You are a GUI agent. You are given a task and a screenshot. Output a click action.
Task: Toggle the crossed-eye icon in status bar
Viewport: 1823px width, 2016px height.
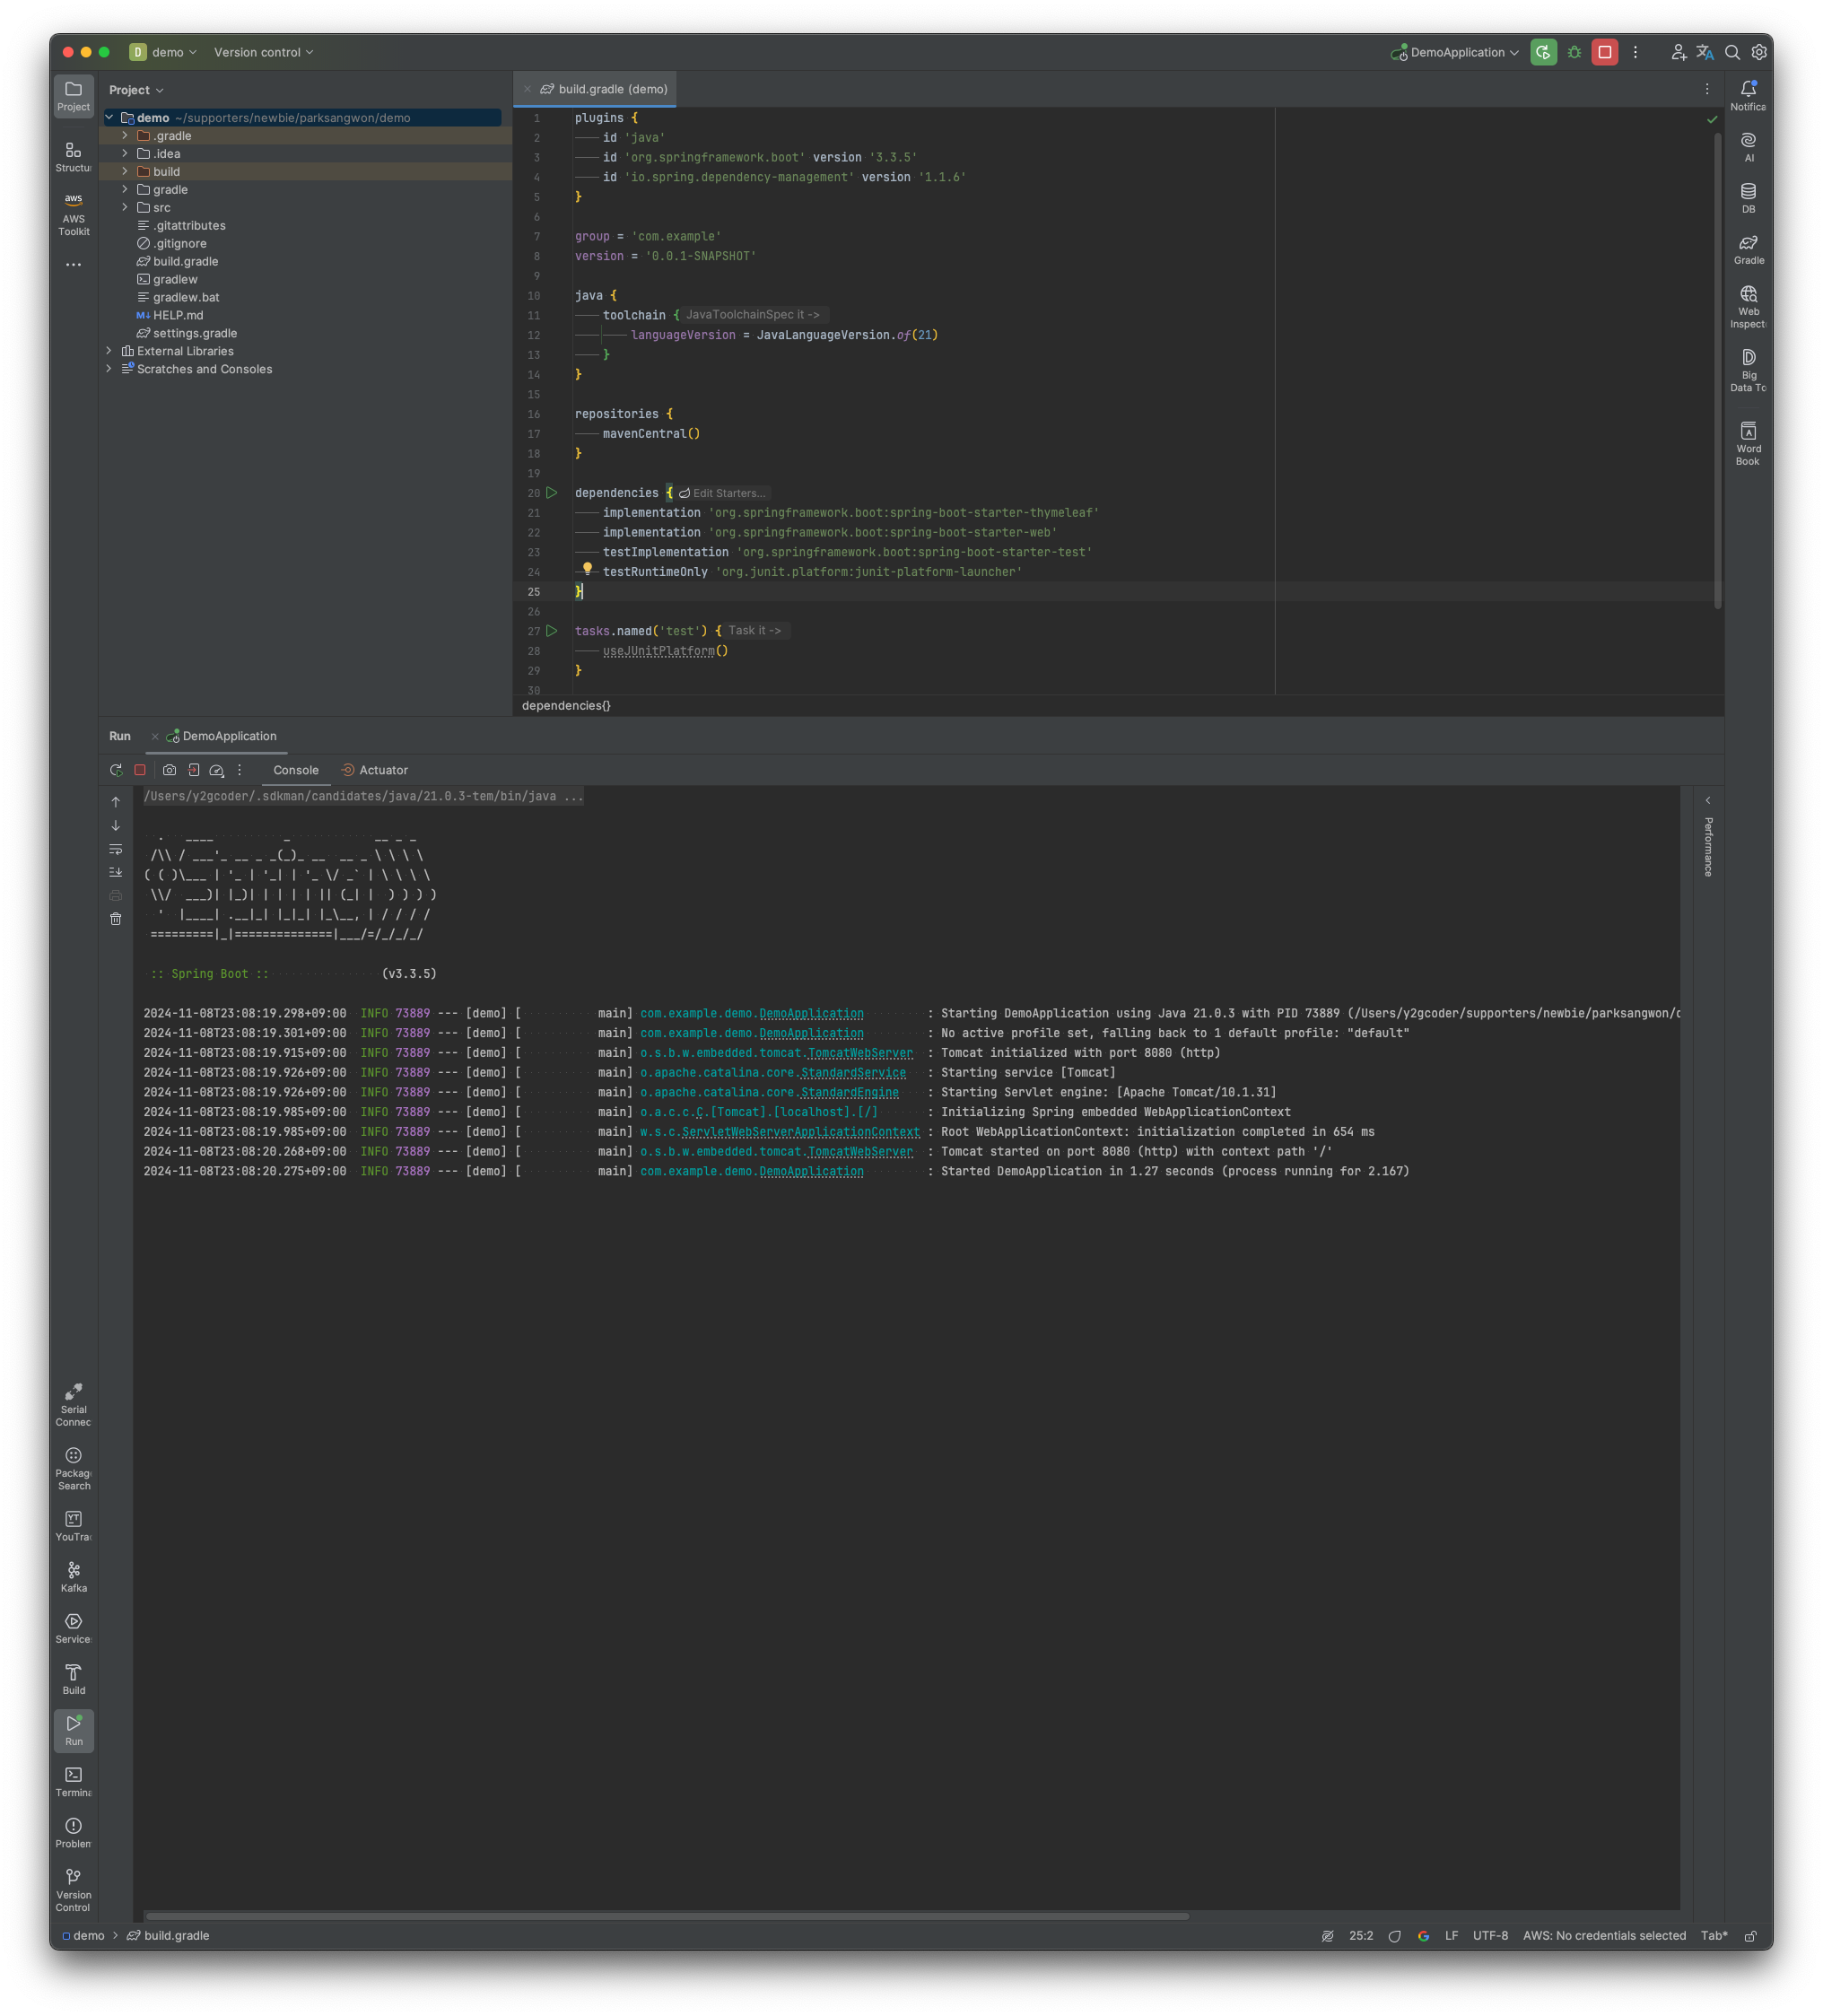[1327, 1935]
